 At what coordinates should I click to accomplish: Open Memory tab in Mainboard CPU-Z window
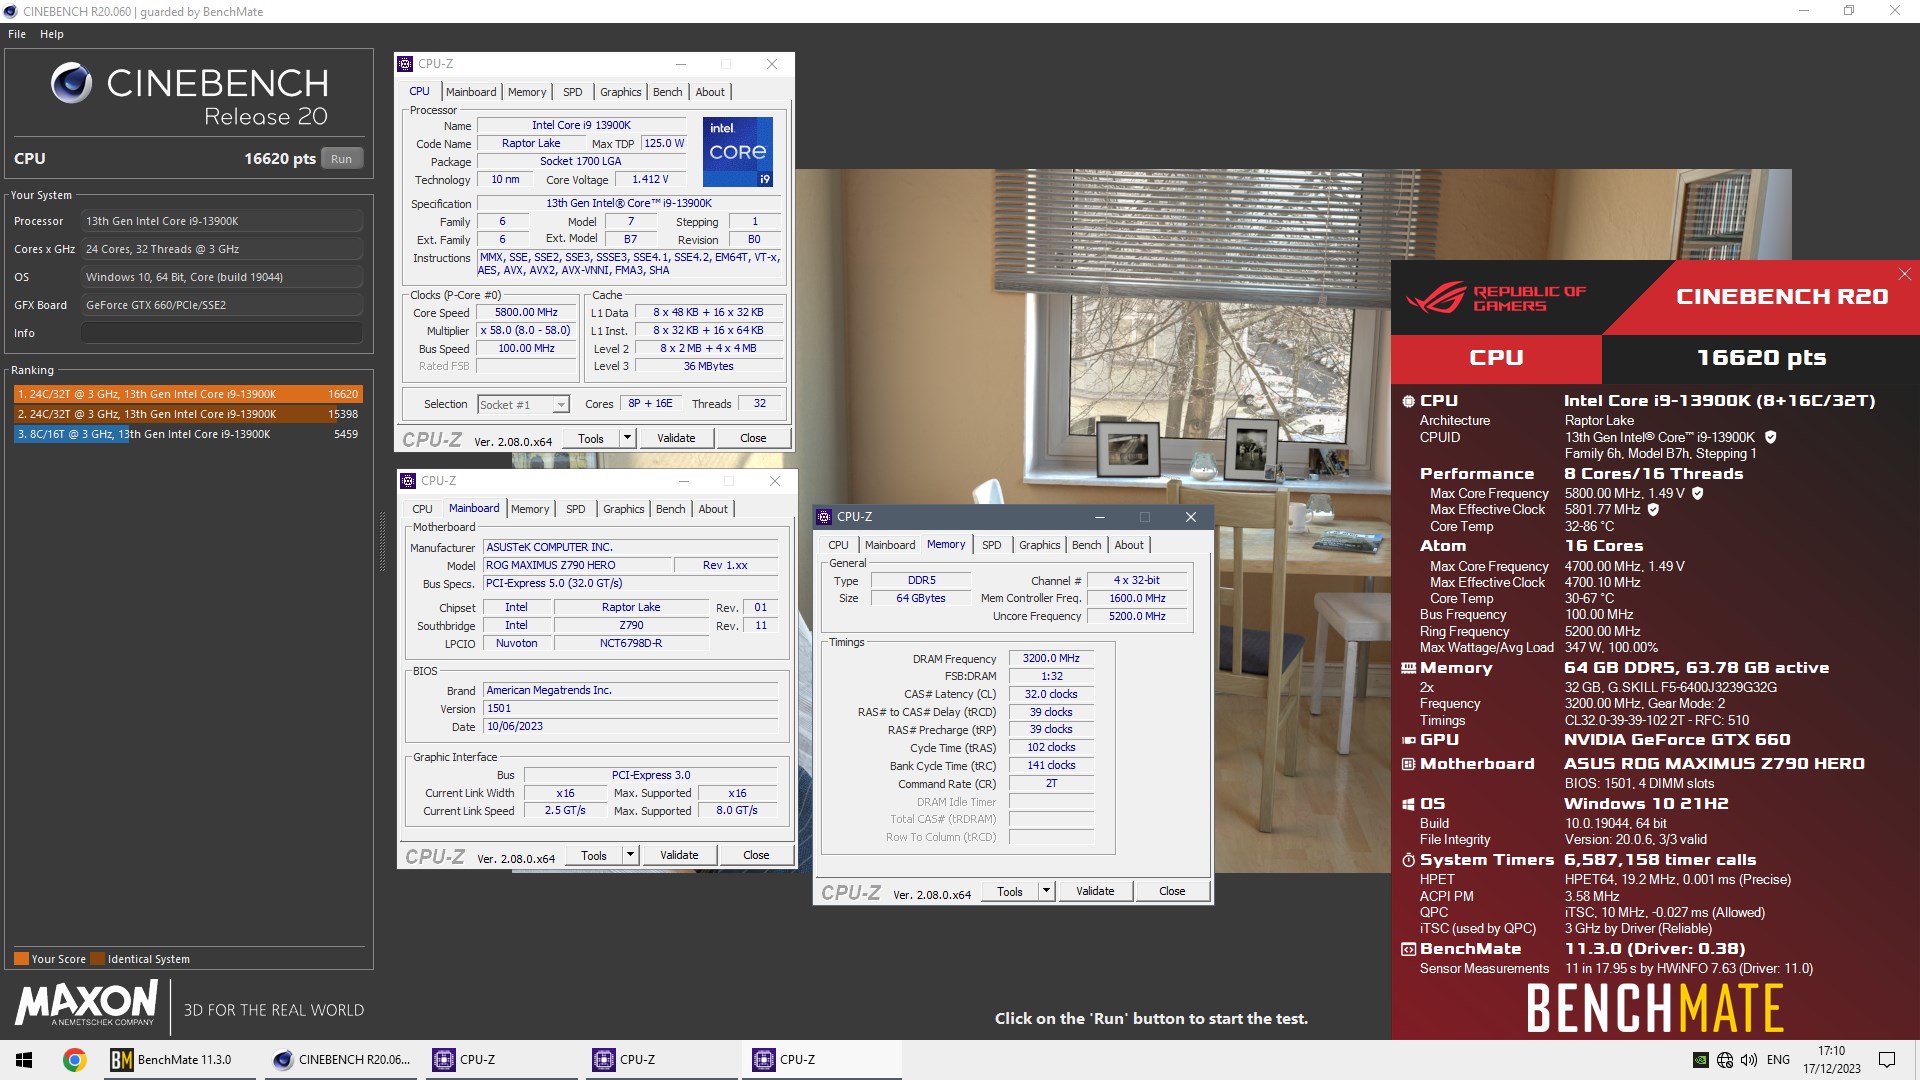pyautogui.click(x=530, y=509)
